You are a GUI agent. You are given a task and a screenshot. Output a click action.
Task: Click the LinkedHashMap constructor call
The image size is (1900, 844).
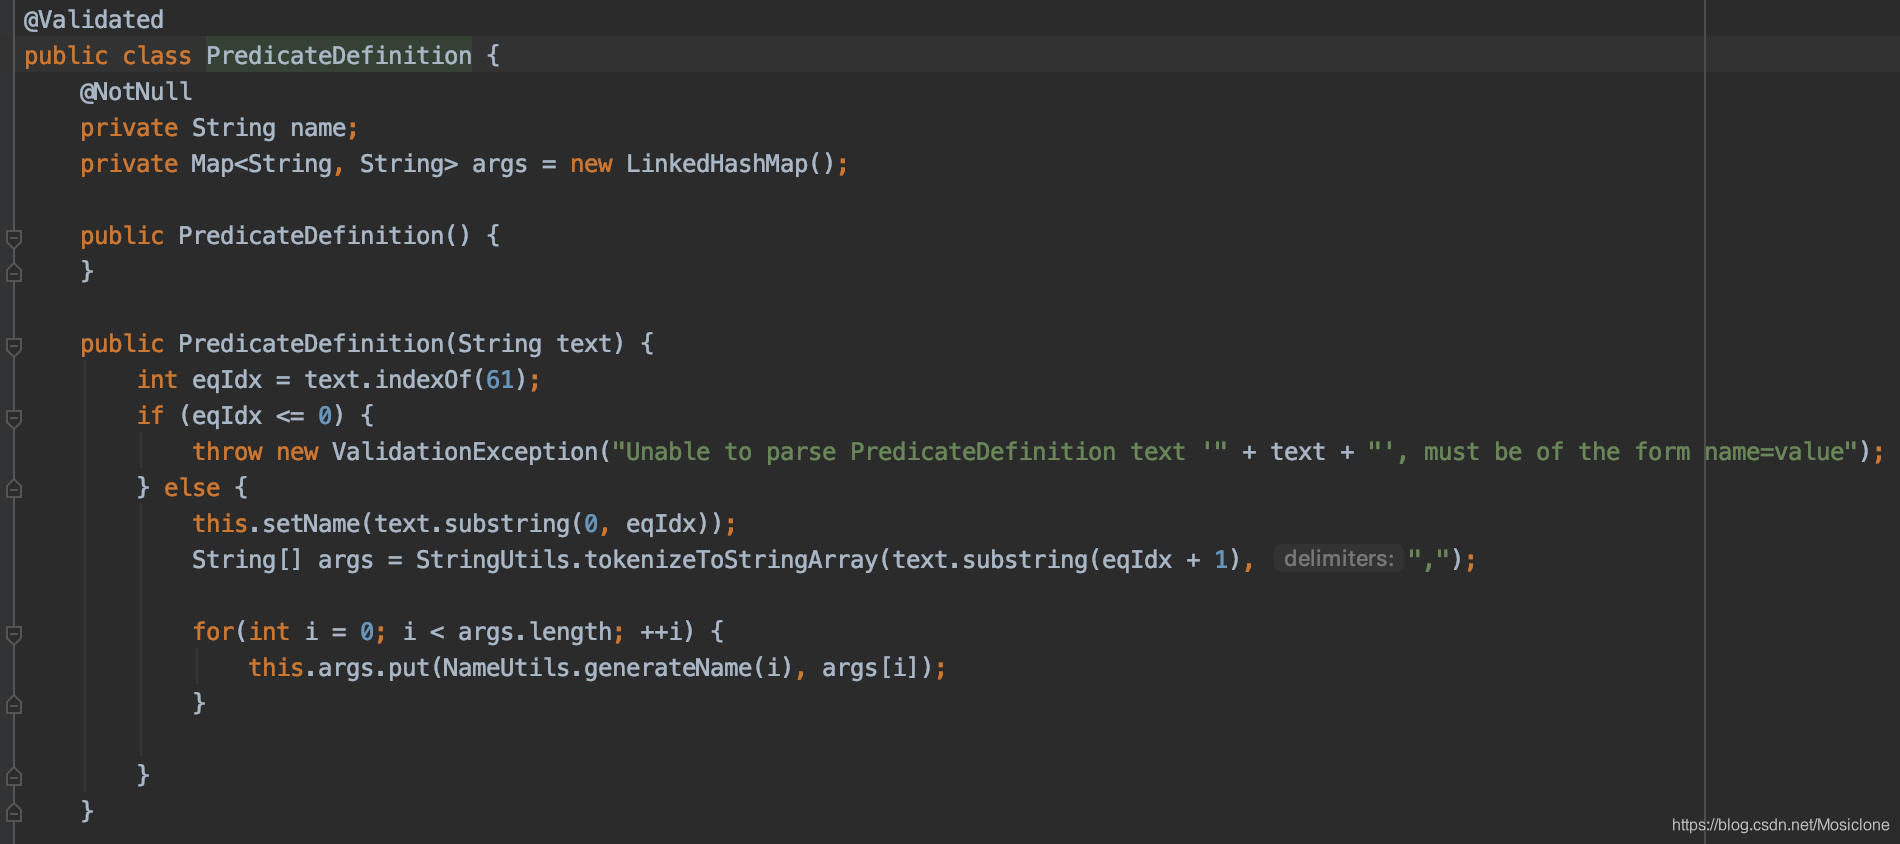click(730, 164)
